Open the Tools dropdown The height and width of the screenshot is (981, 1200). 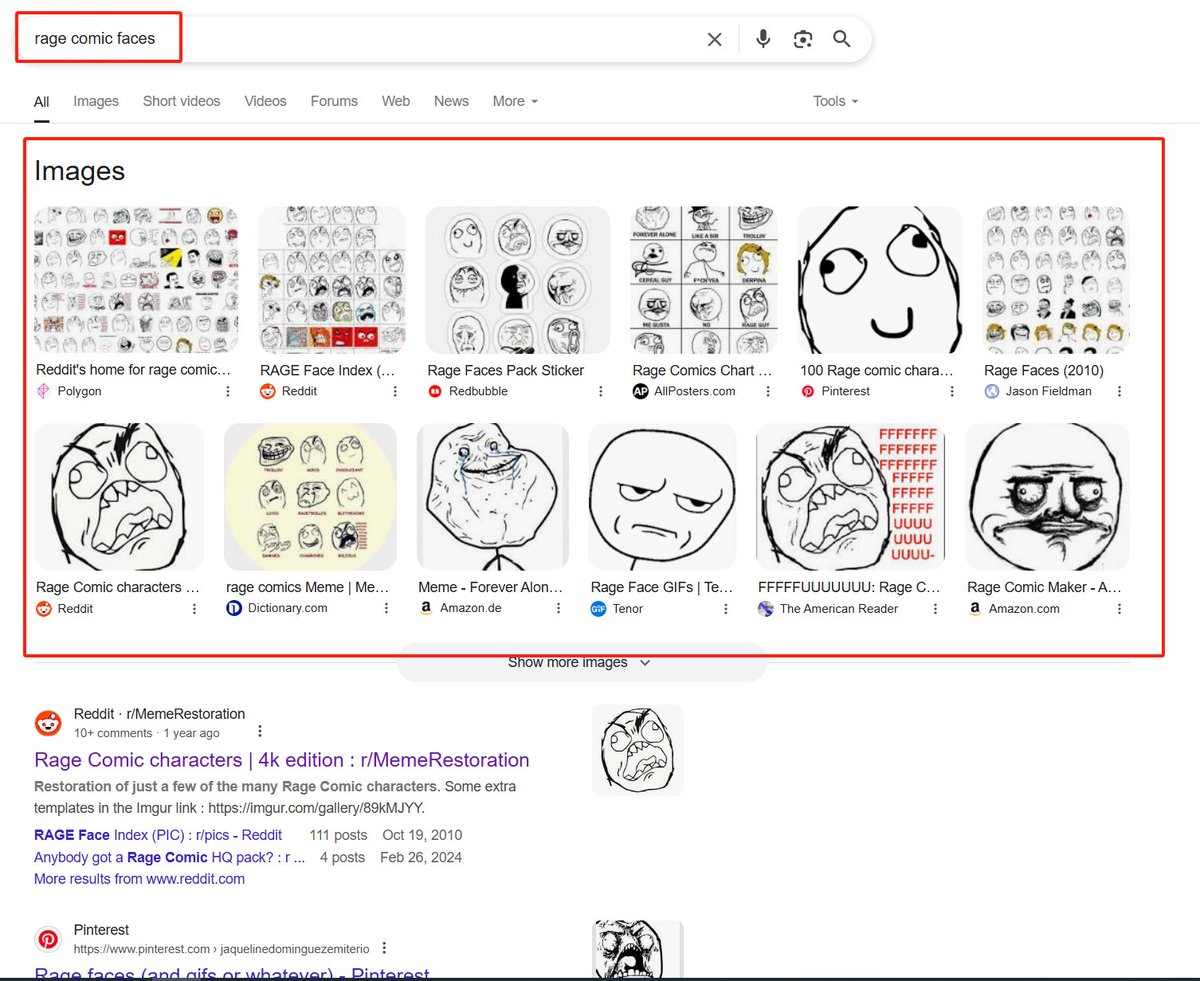[836, 101]
